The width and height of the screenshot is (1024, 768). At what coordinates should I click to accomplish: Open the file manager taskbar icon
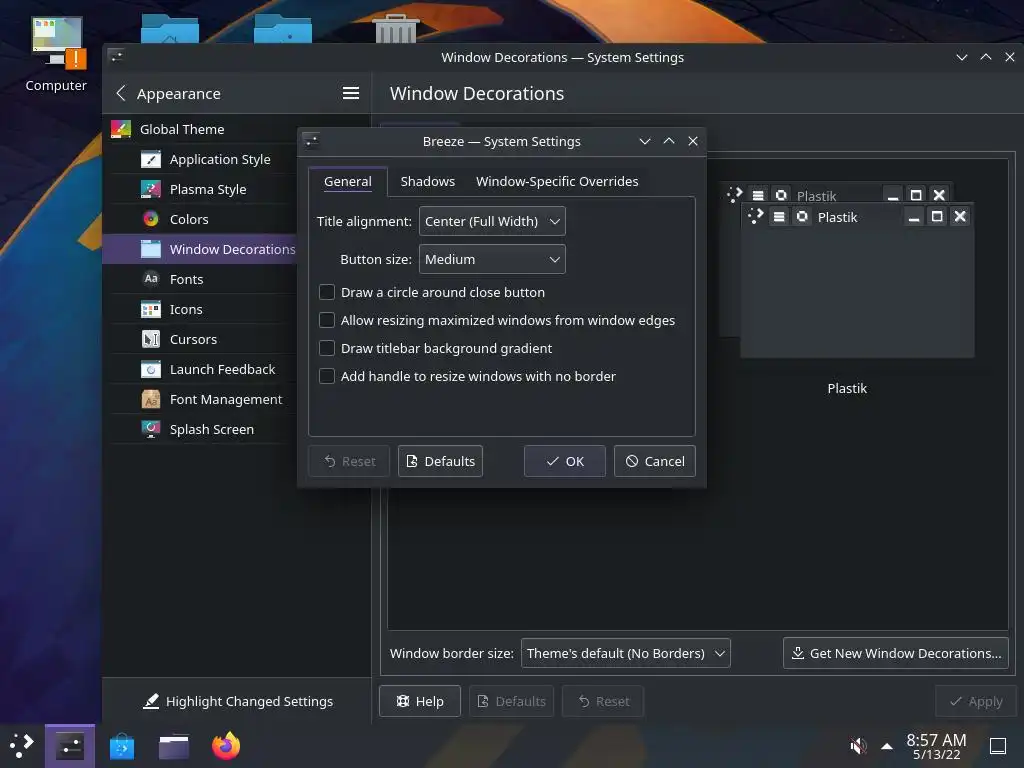[174, 746]
